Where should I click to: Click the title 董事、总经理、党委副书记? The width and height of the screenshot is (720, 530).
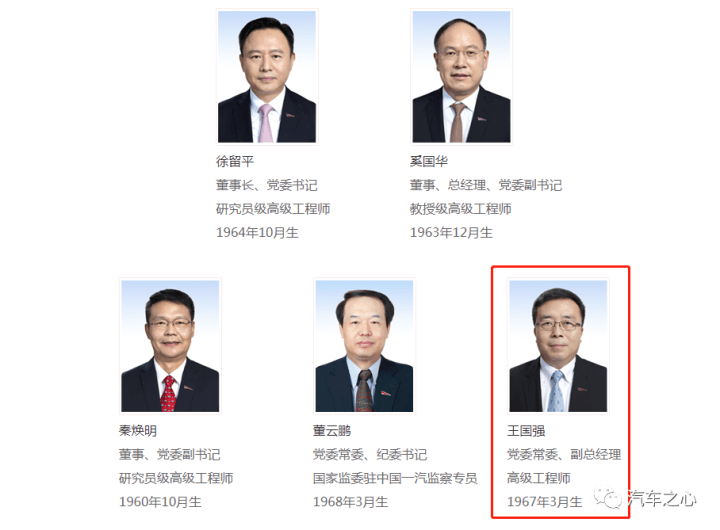click(486, 185)
